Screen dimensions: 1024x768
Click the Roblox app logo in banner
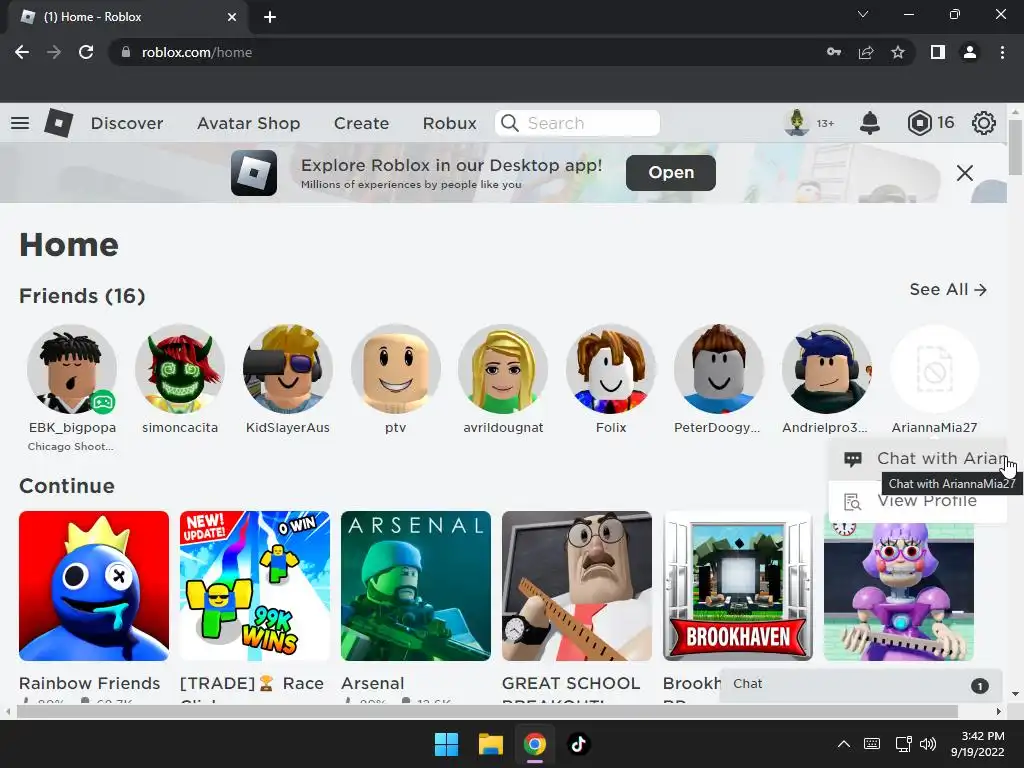coord(254,173)
